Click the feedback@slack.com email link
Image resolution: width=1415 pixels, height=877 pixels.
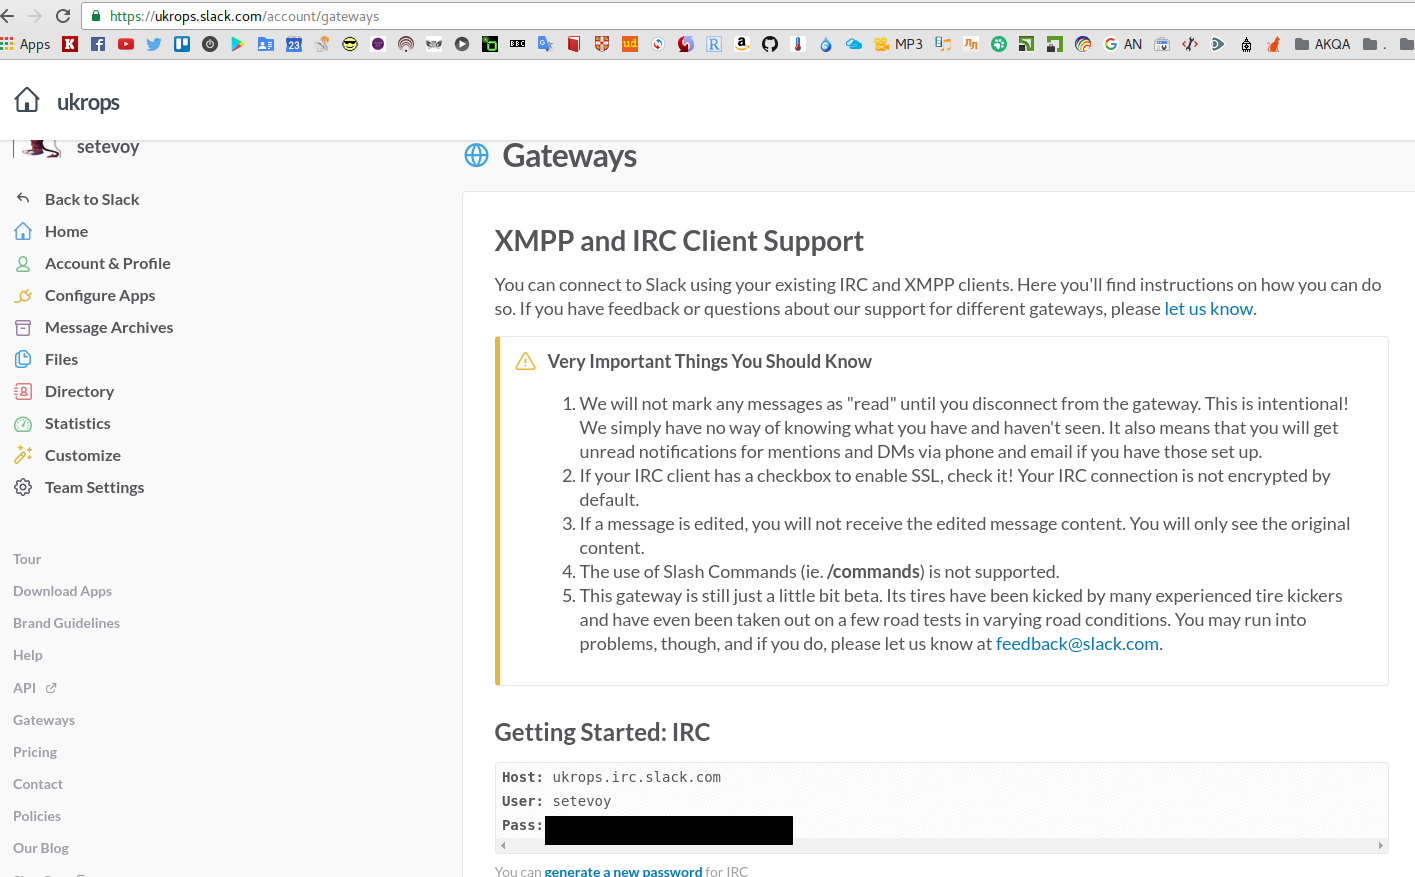point(1077,644)
